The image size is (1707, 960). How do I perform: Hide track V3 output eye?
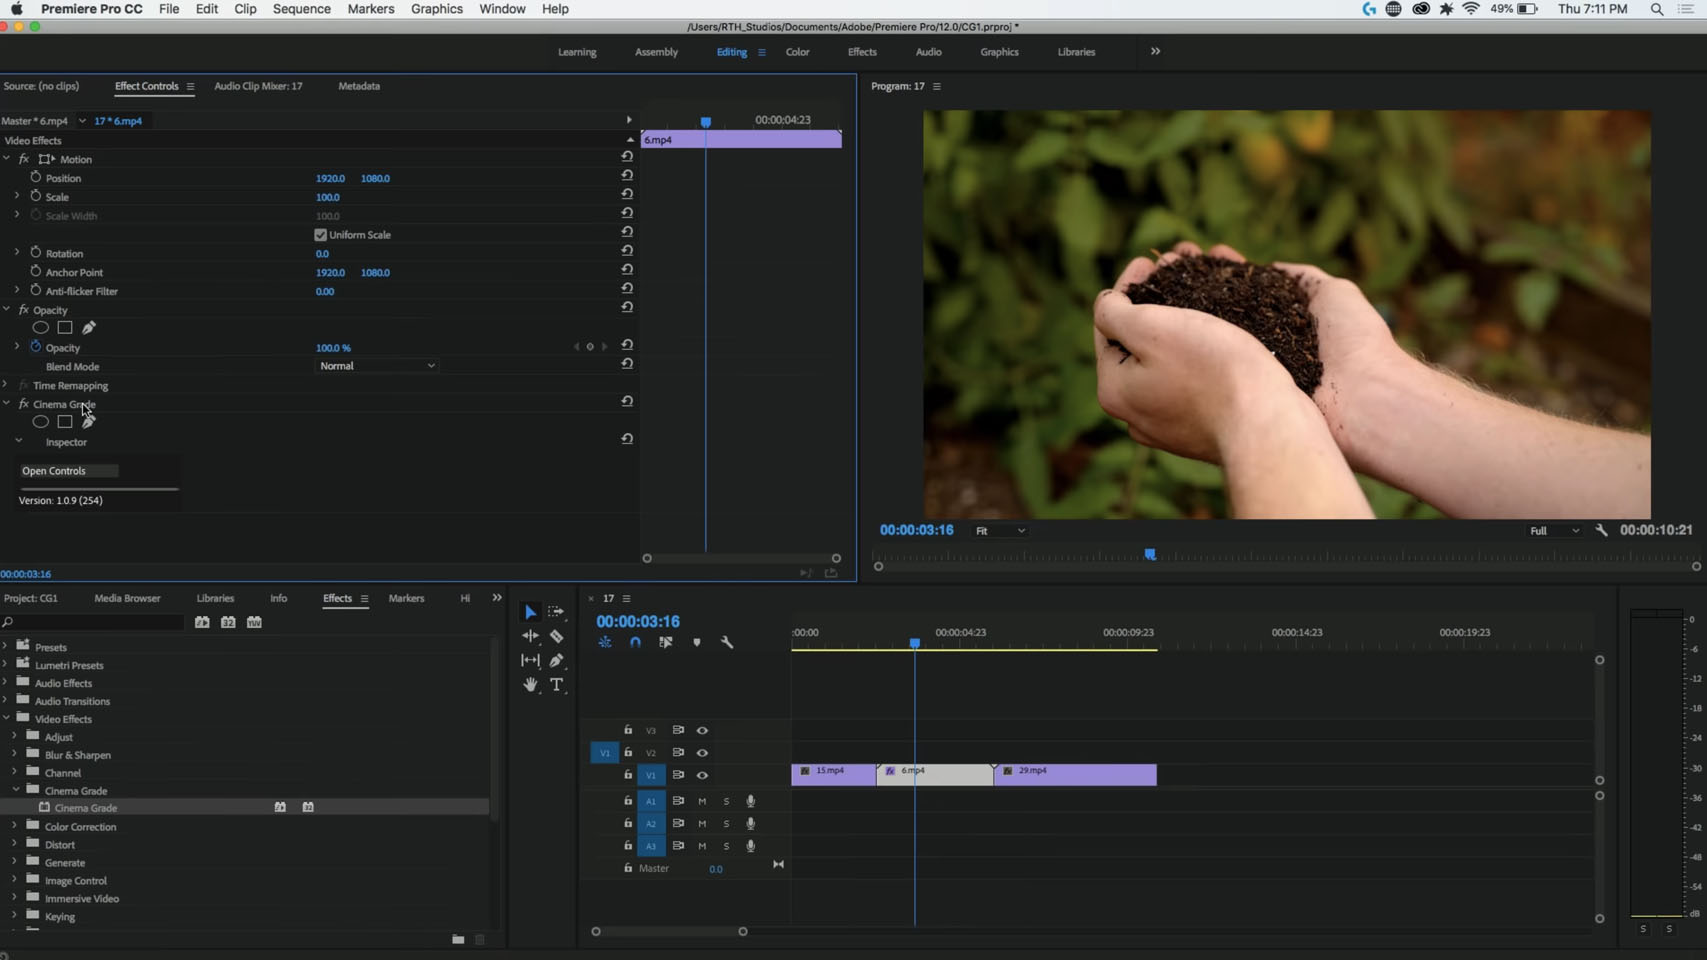(x=702, y=731)
